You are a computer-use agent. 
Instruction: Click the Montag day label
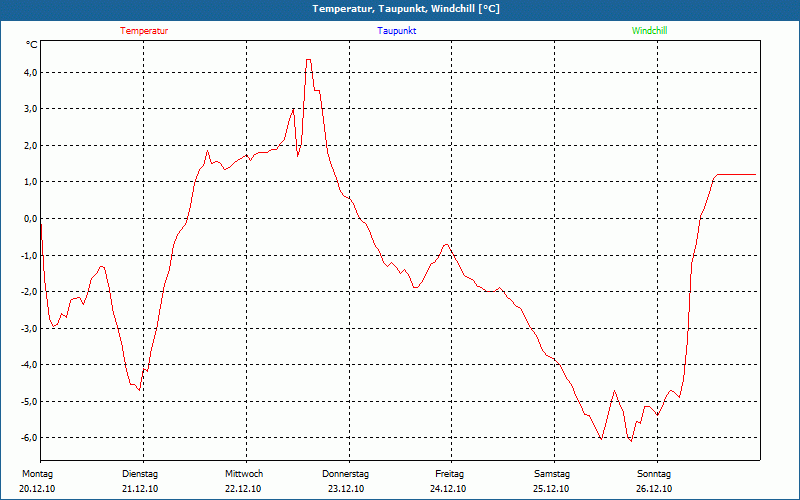(x=38, y=474)
